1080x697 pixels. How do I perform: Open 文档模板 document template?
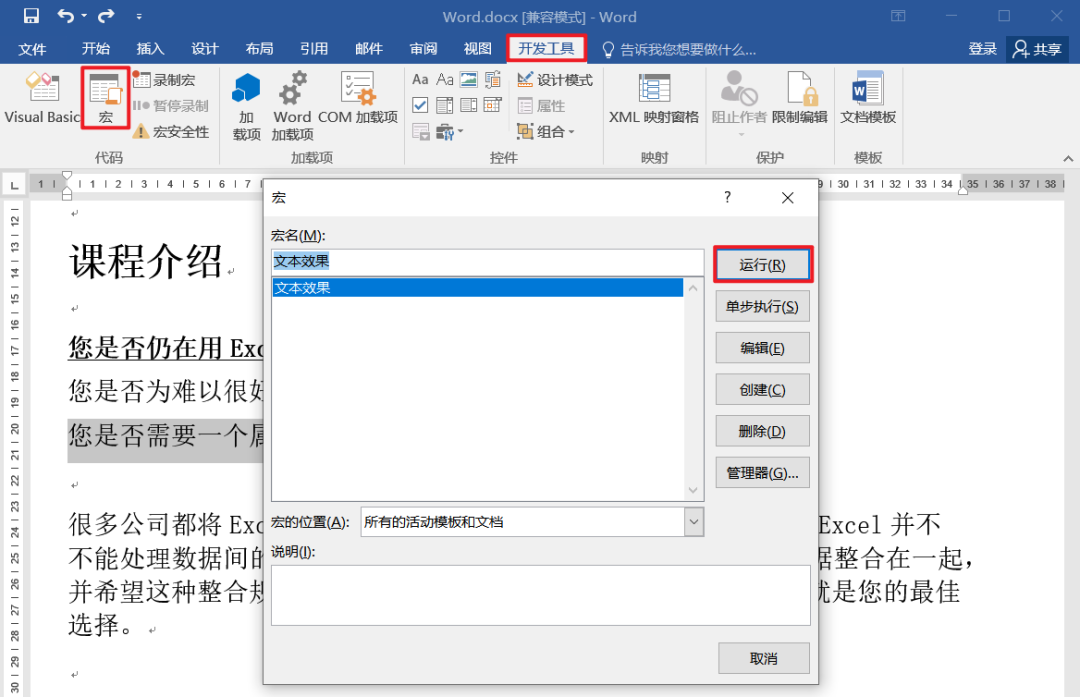point(868,98)
